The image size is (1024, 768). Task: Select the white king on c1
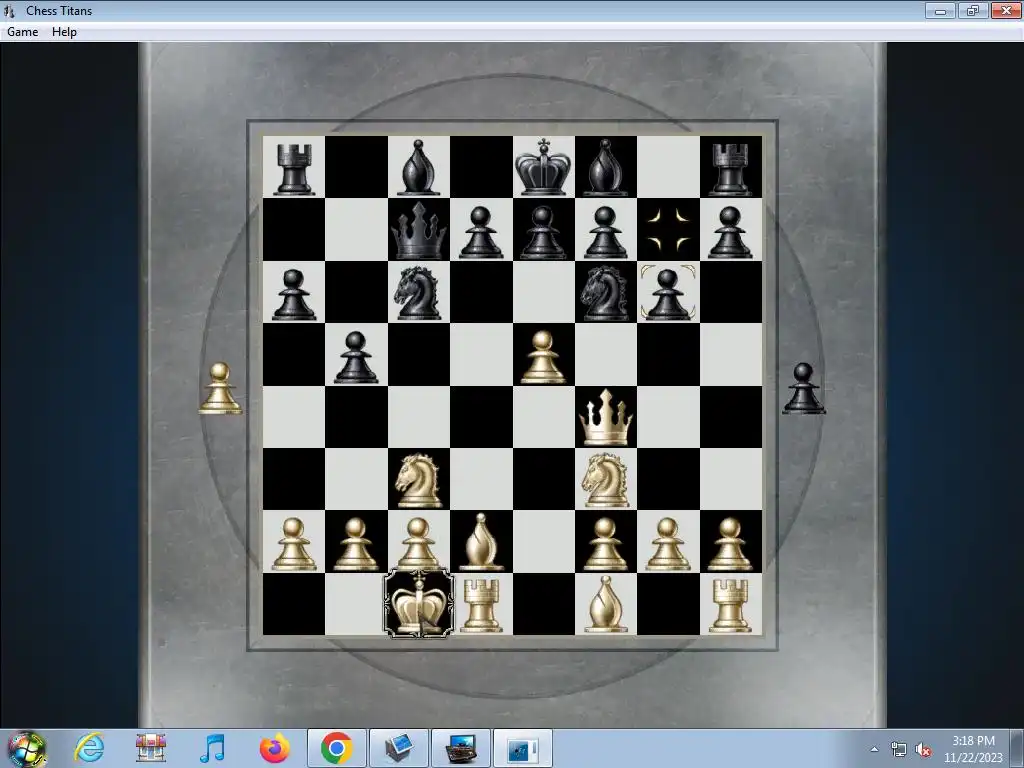coord(419,604)
